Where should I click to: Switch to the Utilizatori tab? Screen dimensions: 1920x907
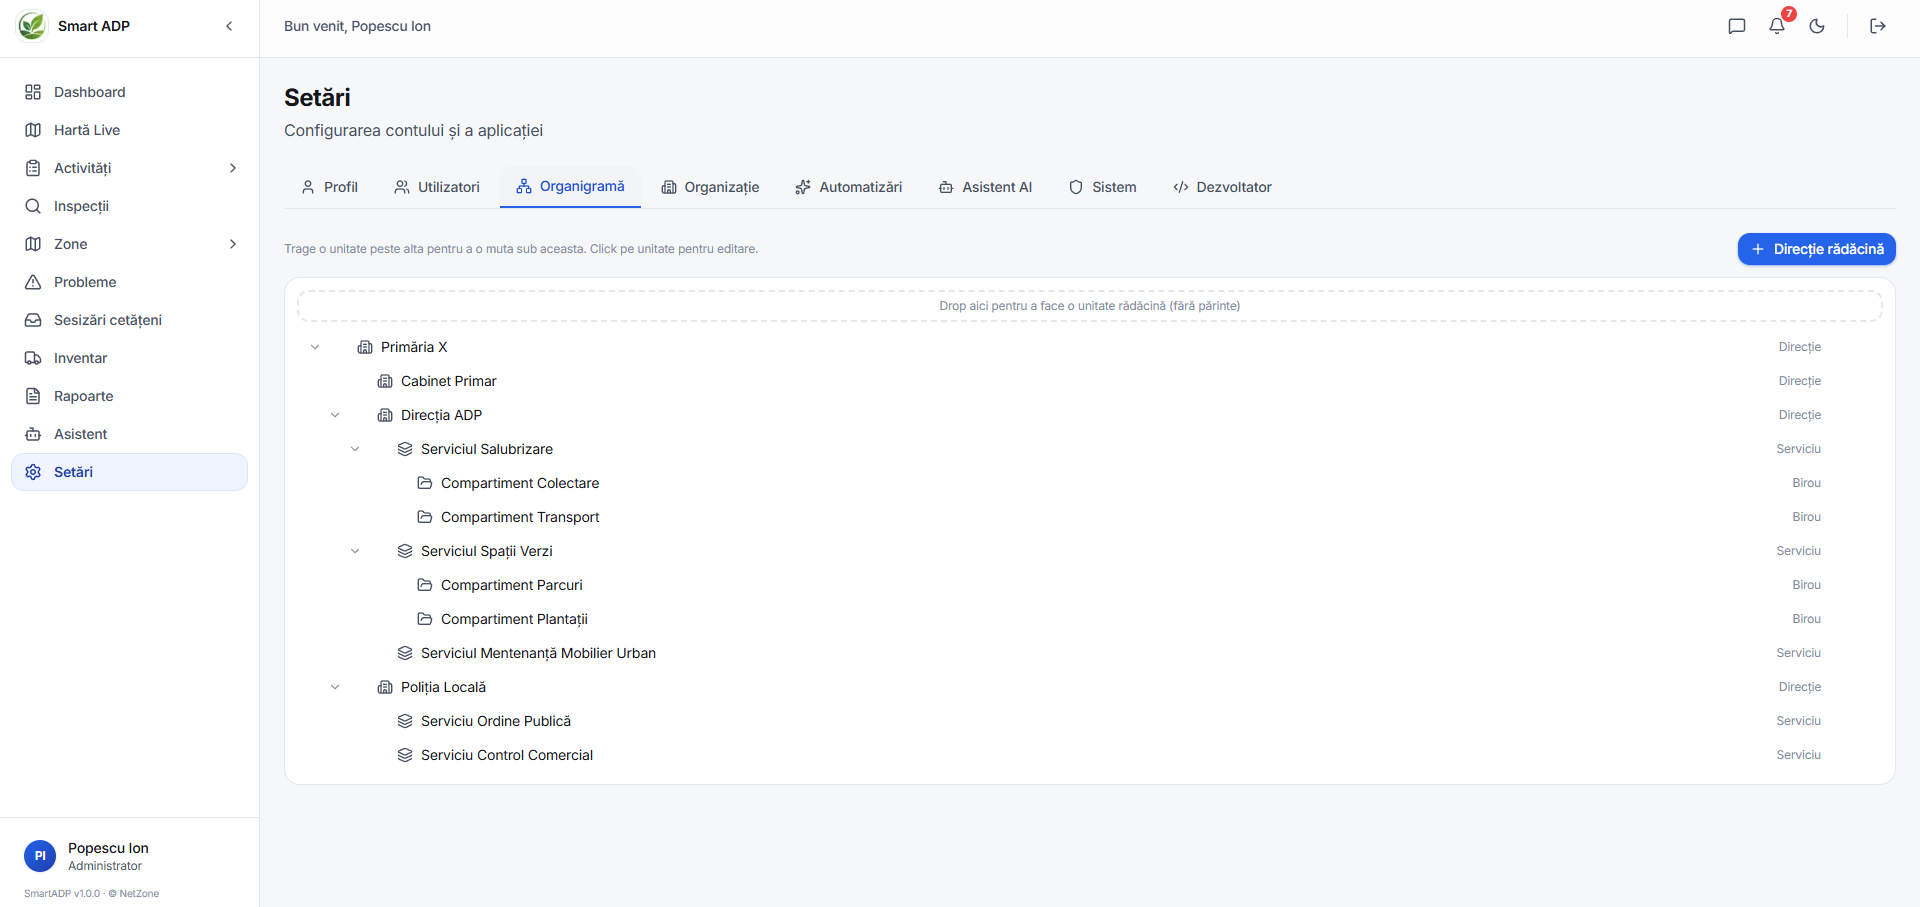[x=437, y=187]
